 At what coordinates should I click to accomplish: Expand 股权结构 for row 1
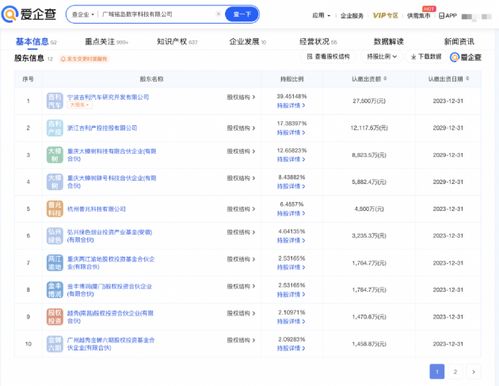[x=241, y=97]
